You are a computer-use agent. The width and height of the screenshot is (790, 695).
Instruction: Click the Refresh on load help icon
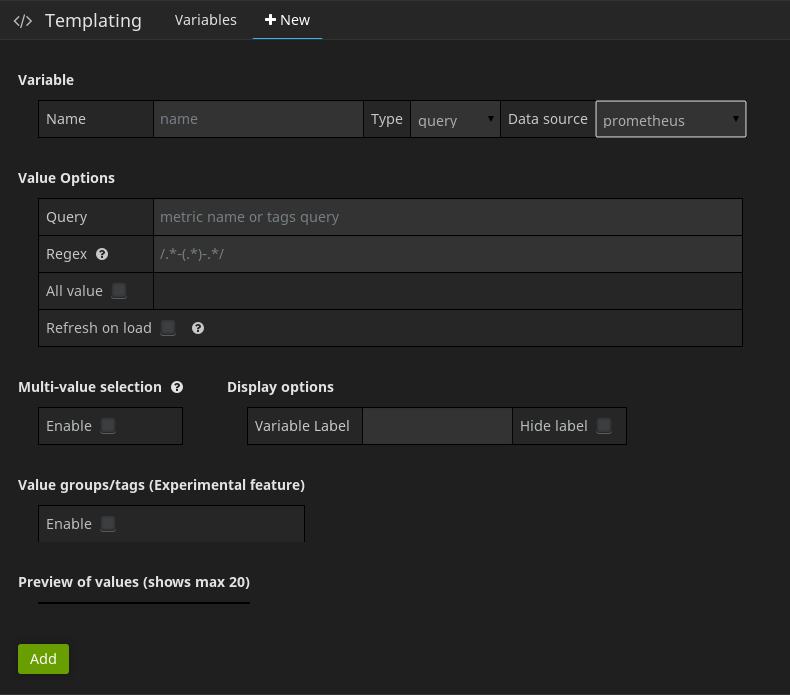pos(198,328)
